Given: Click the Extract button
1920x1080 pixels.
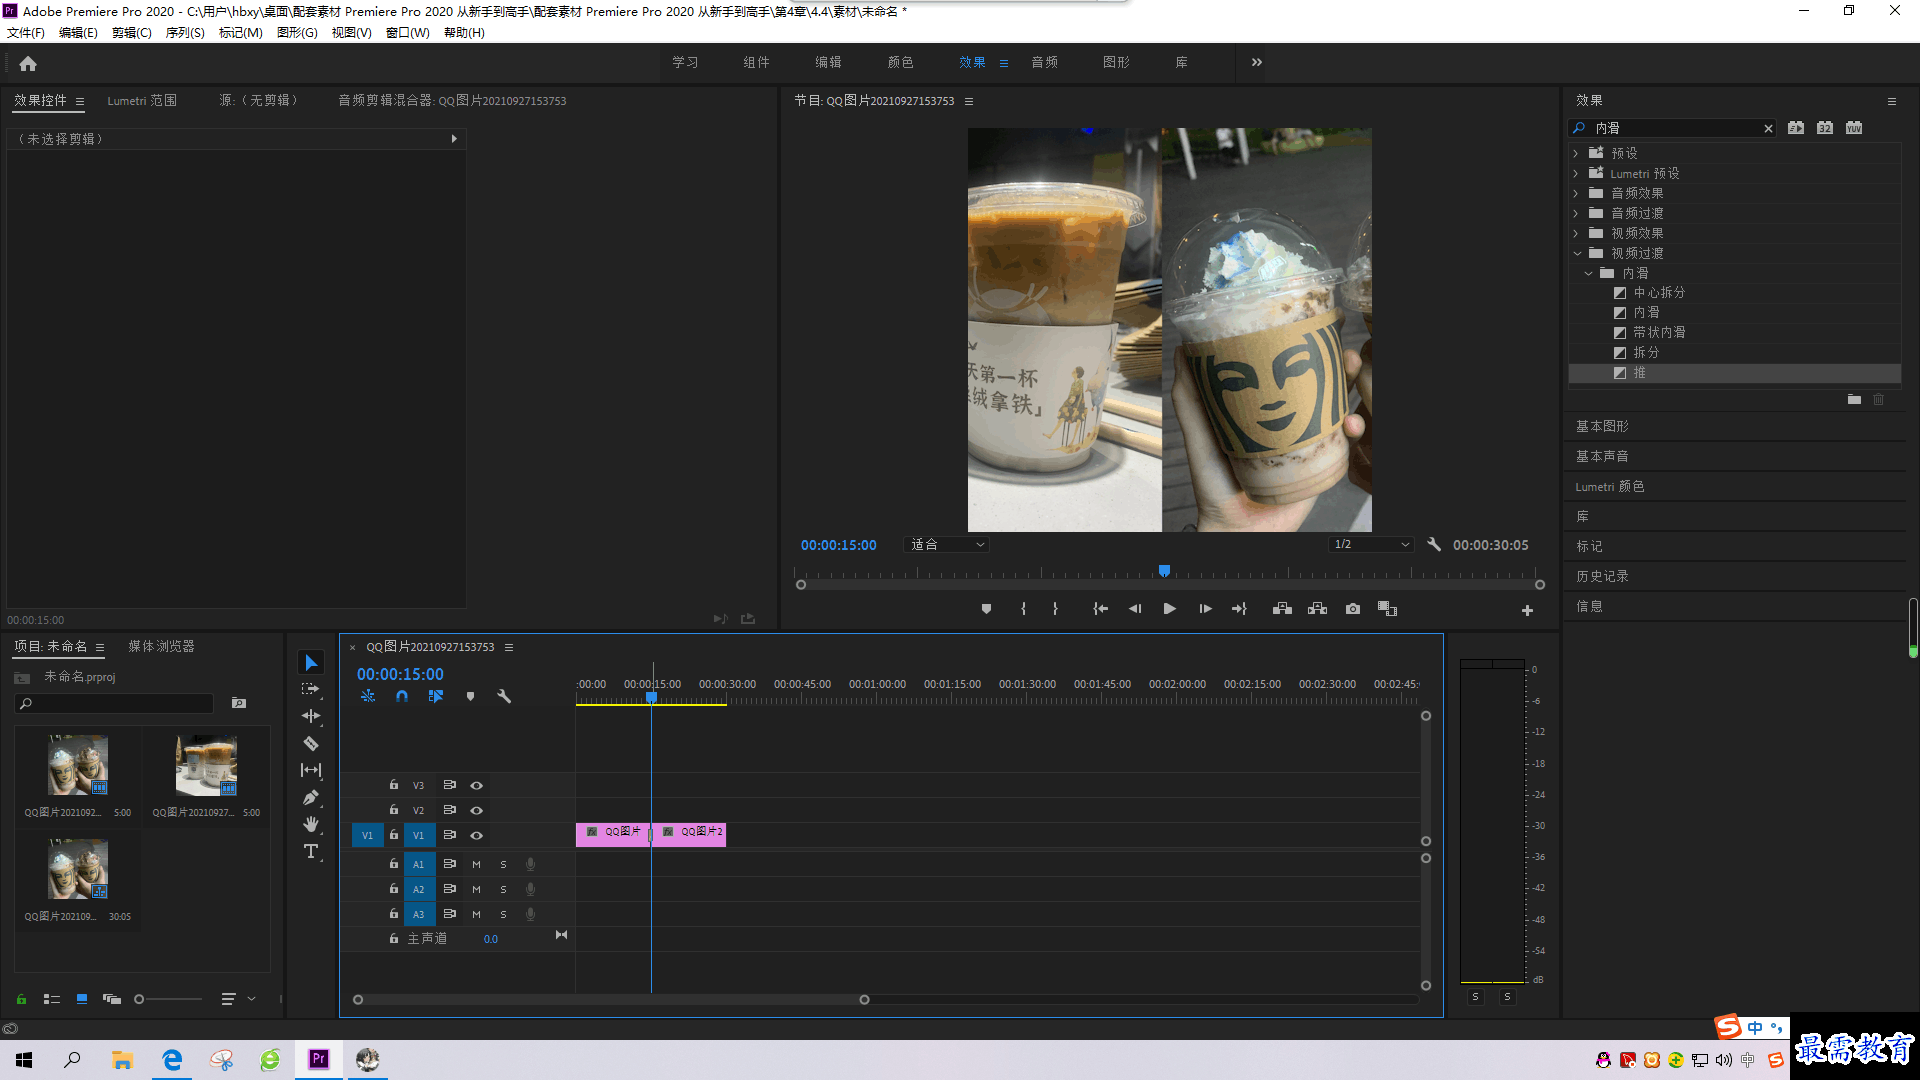Looking at the screenshot, I should tap(1317, 609).
